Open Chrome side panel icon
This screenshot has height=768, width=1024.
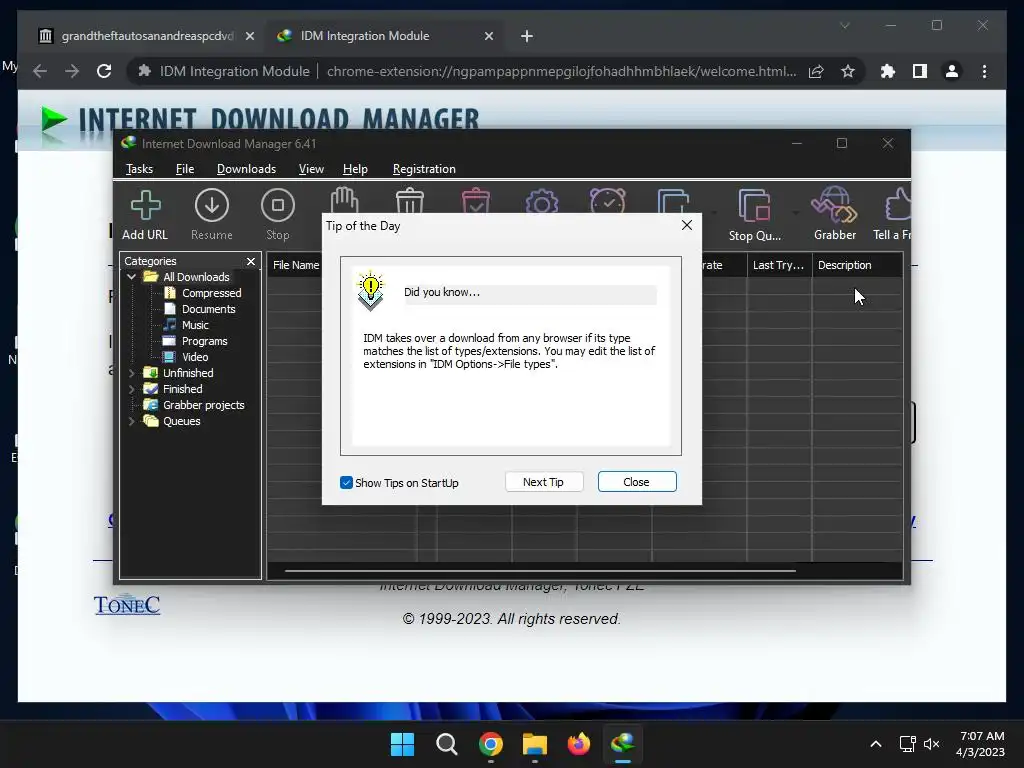[x=920, y=71]
